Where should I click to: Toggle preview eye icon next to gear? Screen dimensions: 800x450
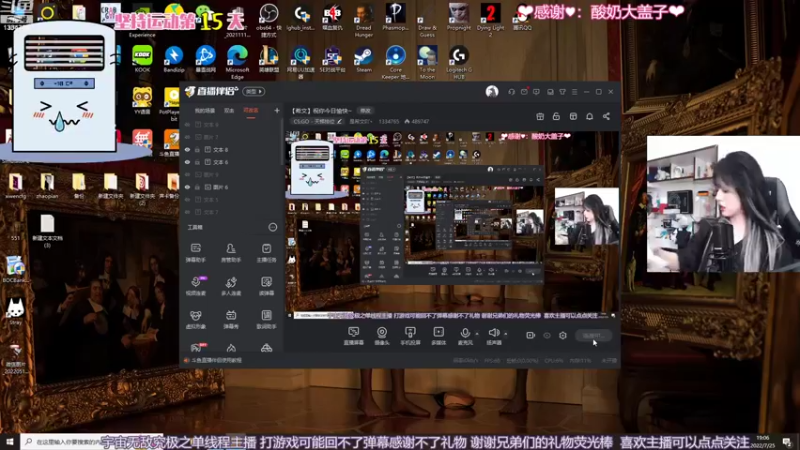(547, 335)
